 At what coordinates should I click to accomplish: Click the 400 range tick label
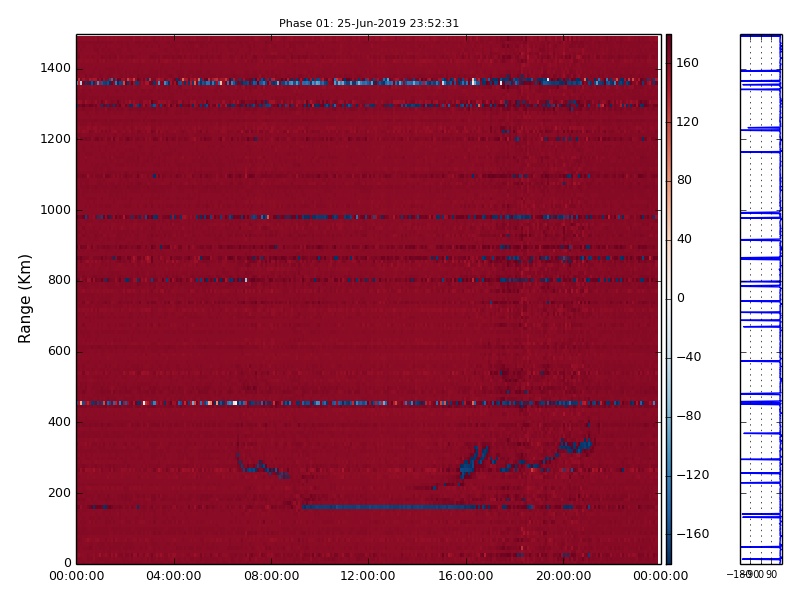[x=59, y=422]
